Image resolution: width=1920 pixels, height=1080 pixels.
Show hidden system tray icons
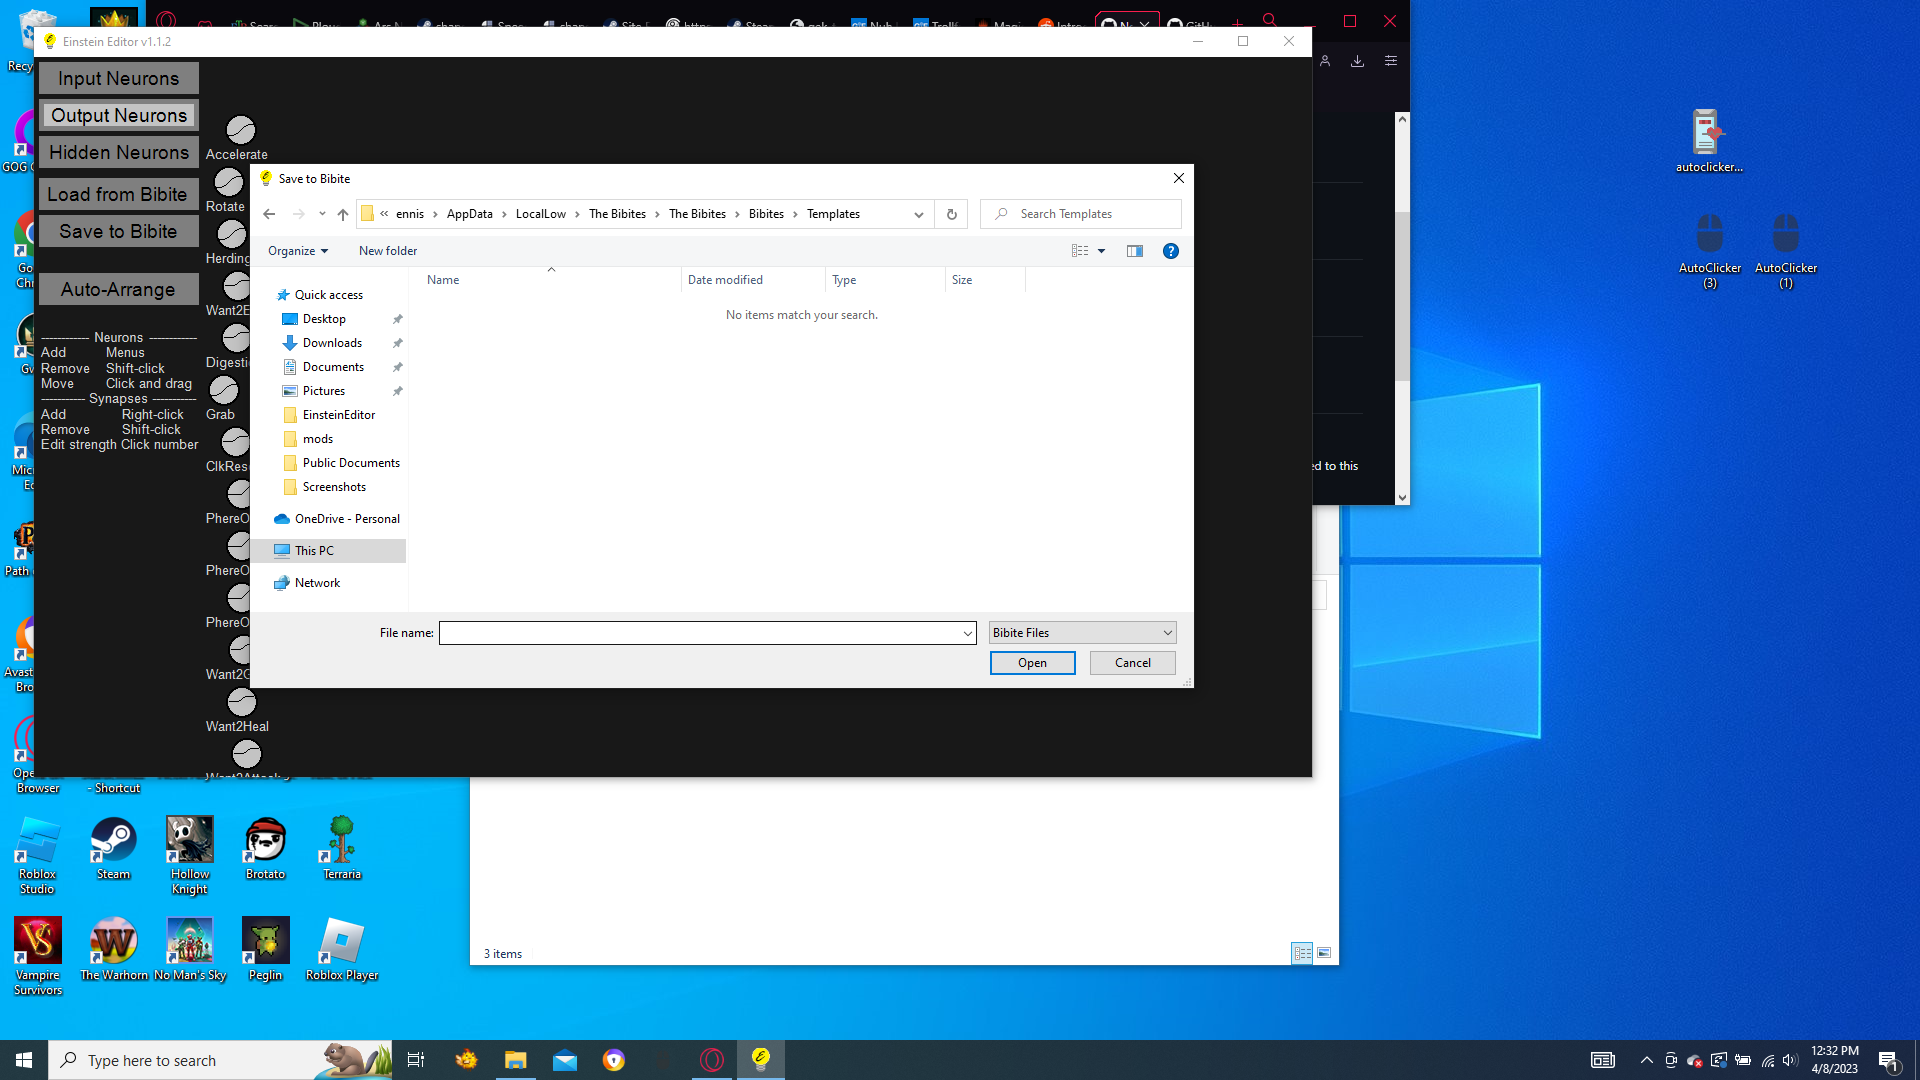(x=1647, y=1060)
